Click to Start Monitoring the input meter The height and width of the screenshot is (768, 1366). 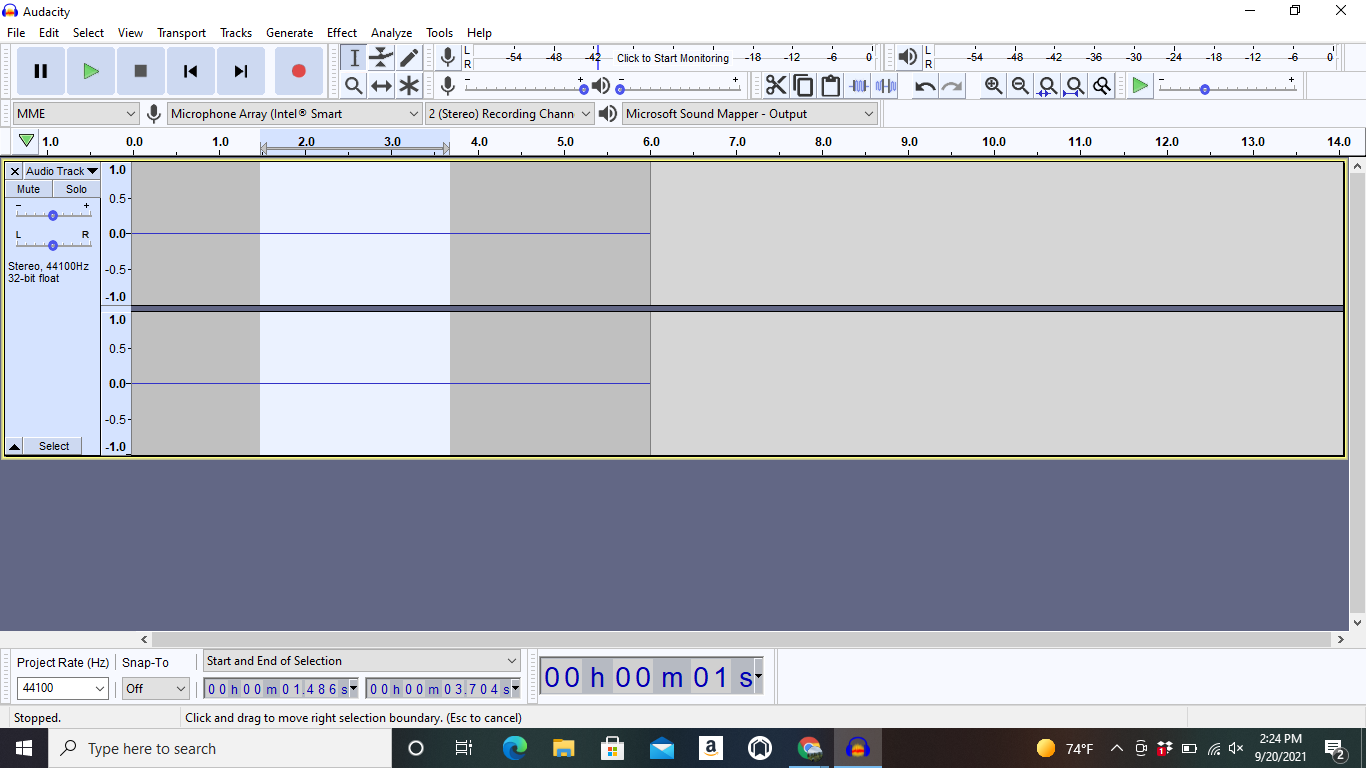pyautogui.click(x=671, y=57)
